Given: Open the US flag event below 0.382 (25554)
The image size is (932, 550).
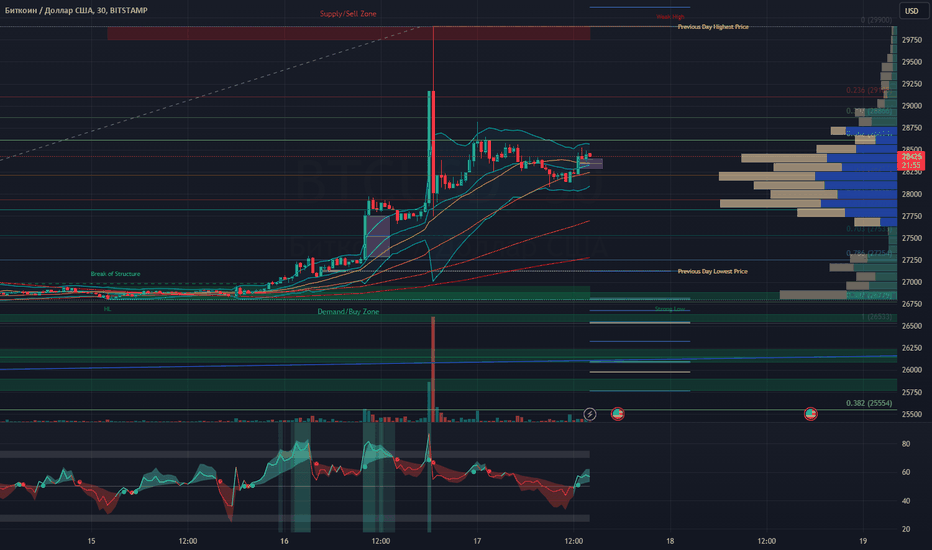Looking at the screenshot, I should click(811, 414).
